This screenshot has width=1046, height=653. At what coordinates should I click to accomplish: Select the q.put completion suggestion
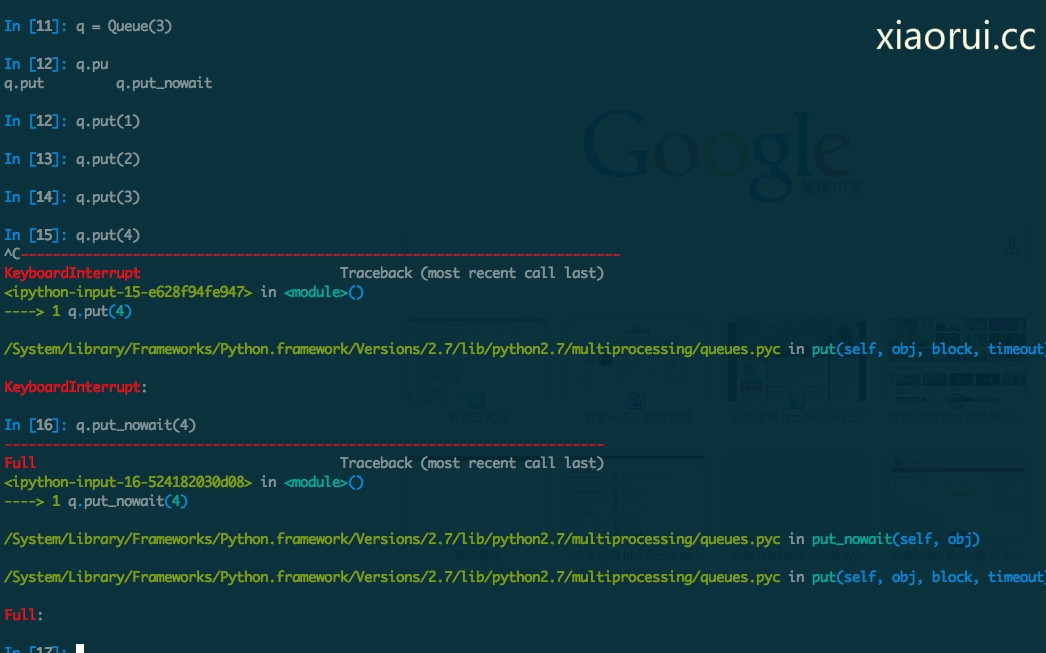pos(24,83)
